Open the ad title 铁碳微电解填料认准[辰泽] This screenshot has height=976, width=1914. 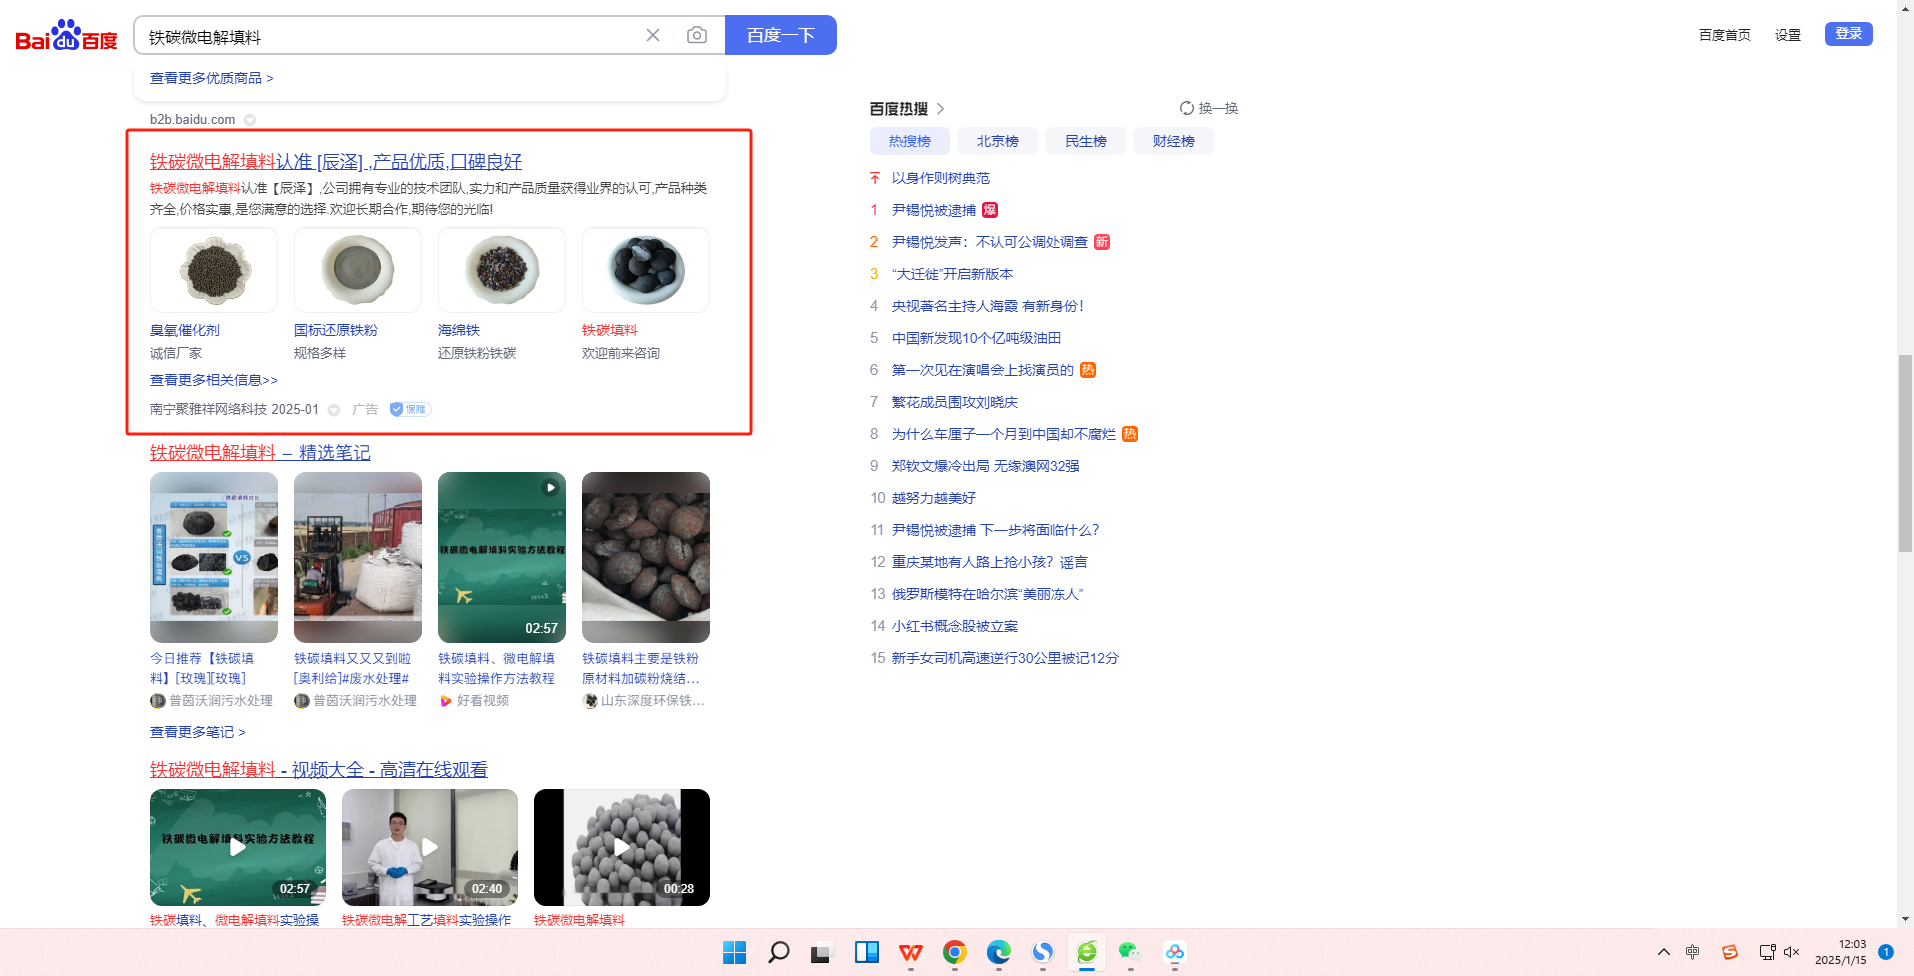pyautogui.click(x=336, y=162)
